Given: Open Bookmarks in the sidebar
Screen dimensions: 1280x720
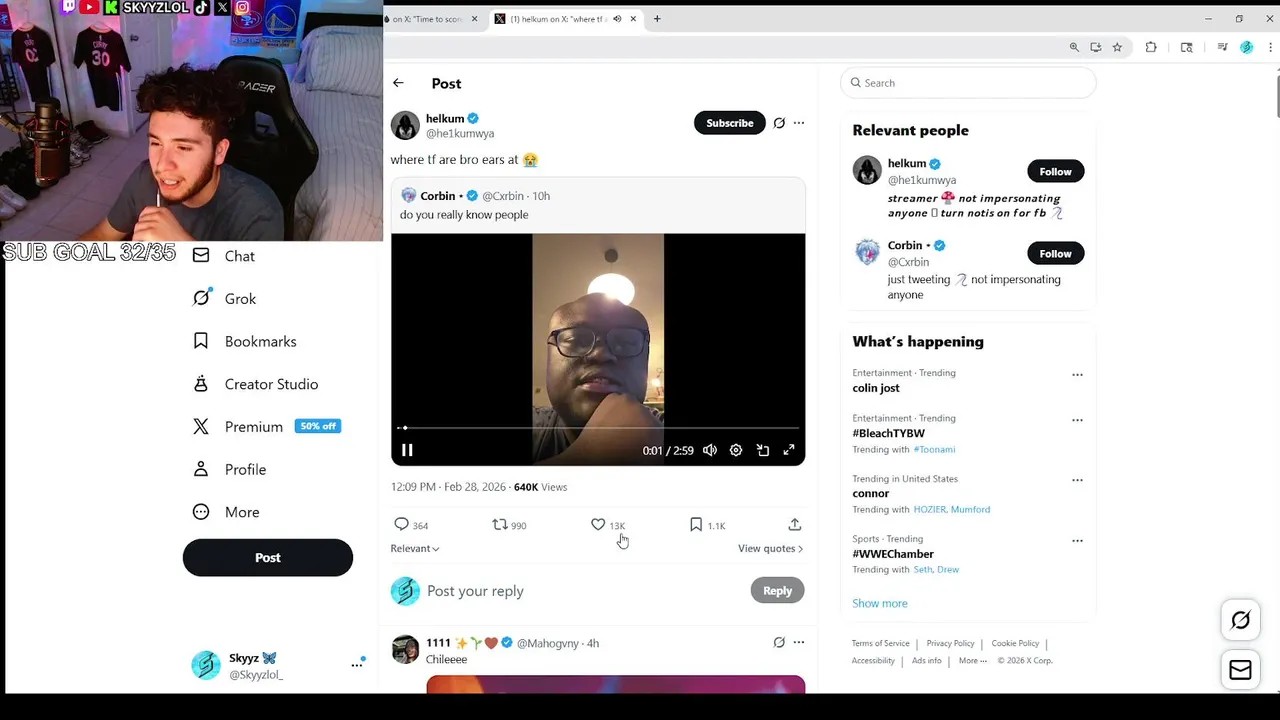Looking at the screenshot, I should (x=245, y=342).
